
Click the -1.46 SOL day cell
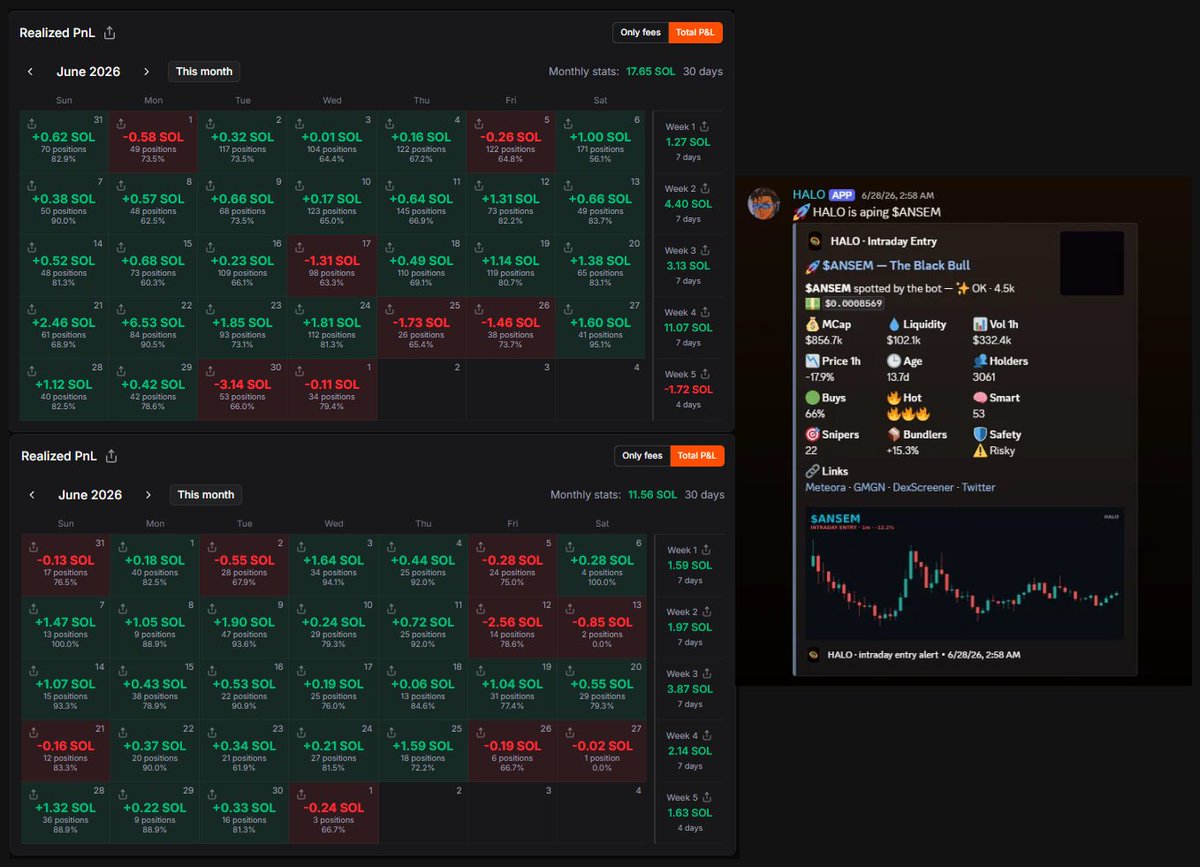point(511,328)
